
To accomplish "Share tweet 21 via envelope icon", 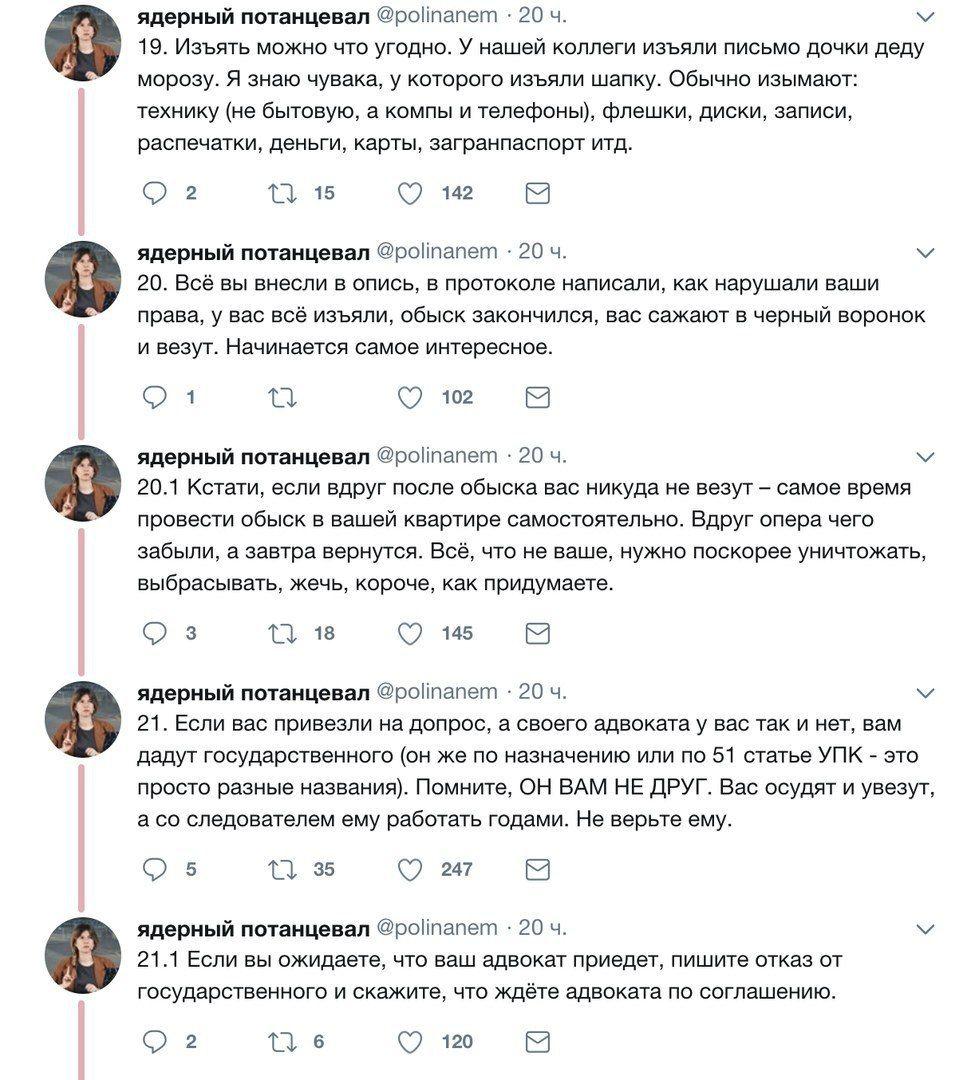I will pyautogui.click(x=538, y=870).
